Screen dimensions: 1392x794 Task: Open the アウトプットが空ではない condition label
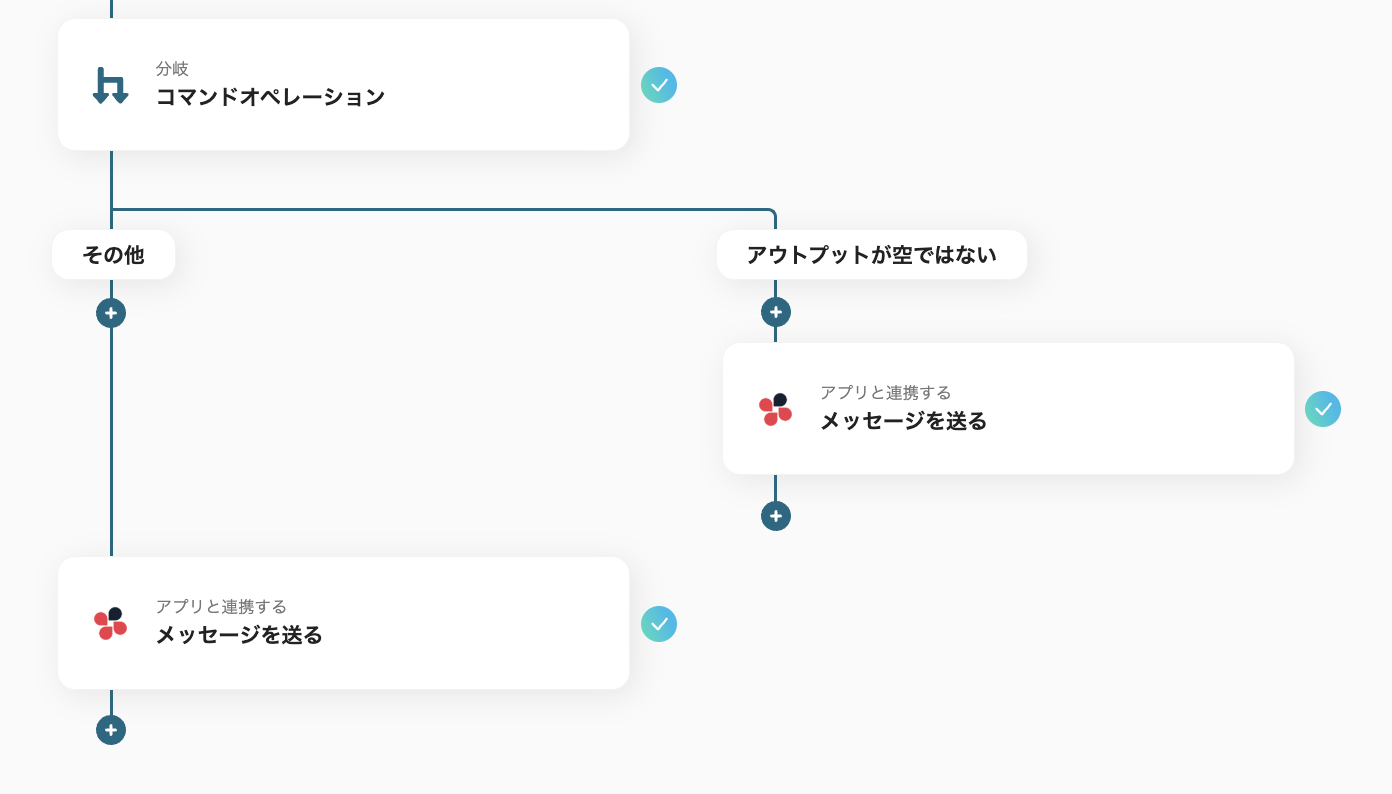pos(871,254)
